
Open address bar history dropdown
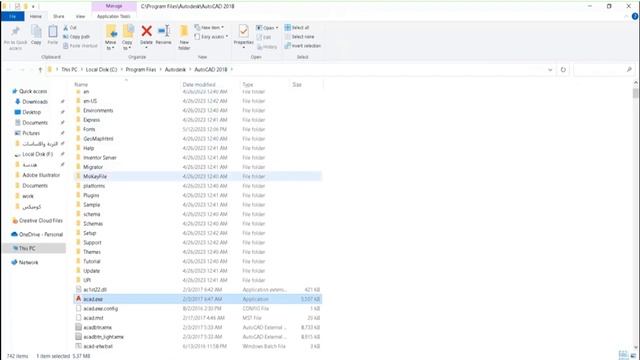pos(550,70)
